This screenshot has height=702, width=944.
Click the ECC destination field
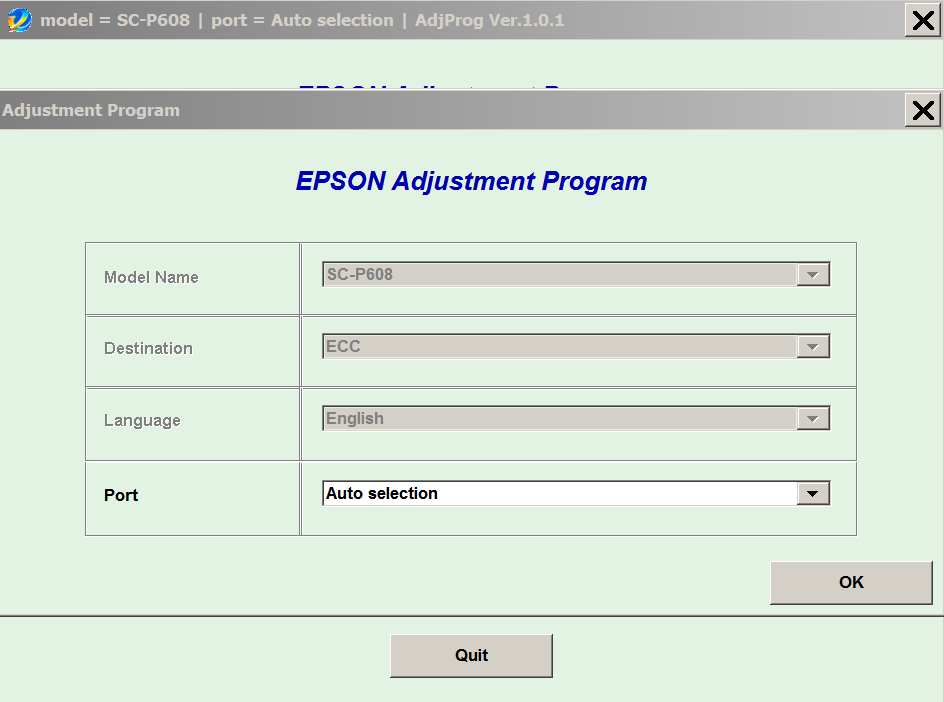[x=576, y=346]
